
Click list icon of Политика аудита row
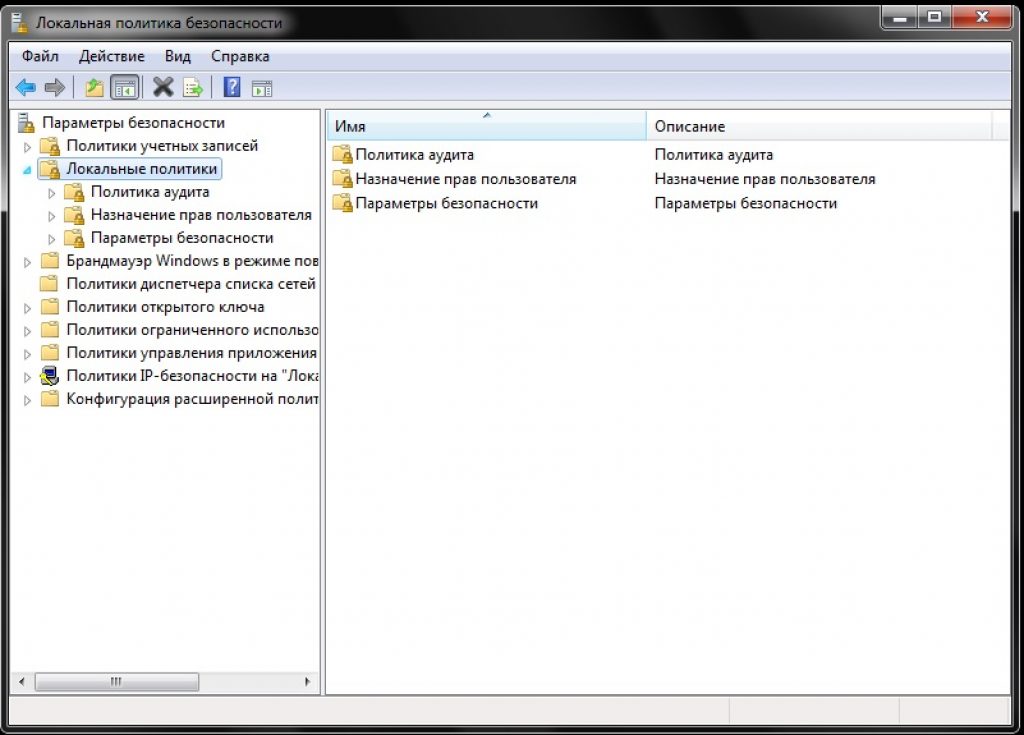coord(342,155)
